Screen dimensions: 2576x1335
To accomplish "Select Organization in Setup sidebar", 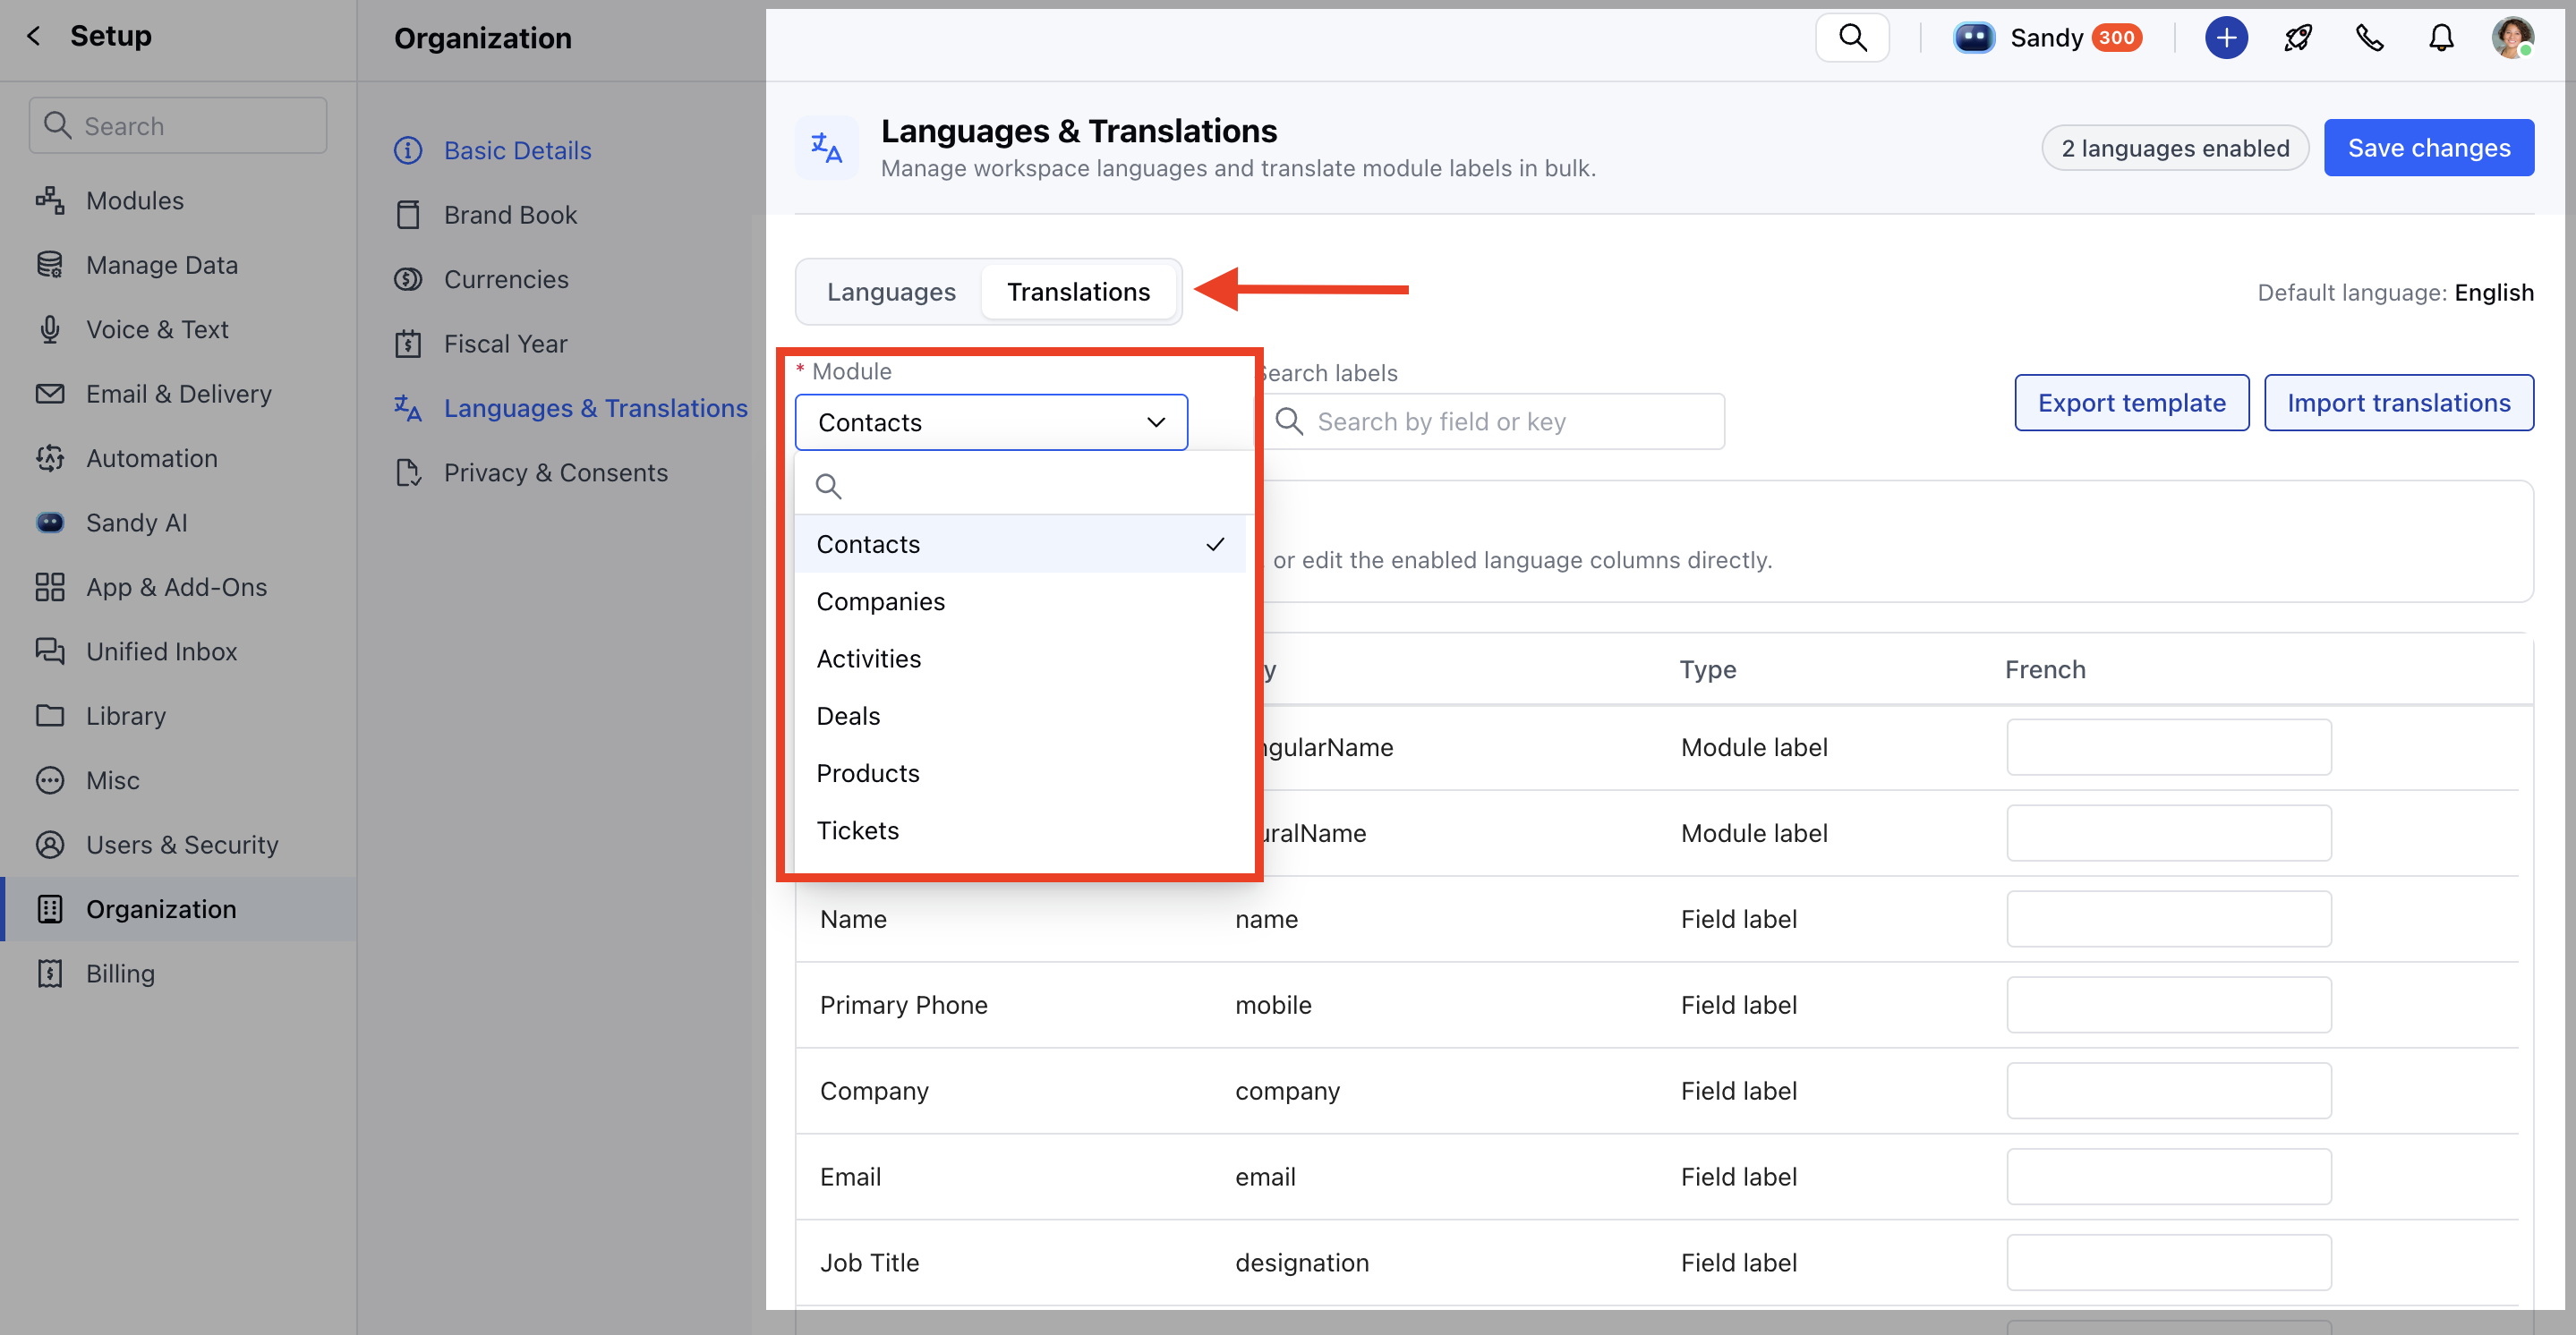I will click(x=178, y=909).
